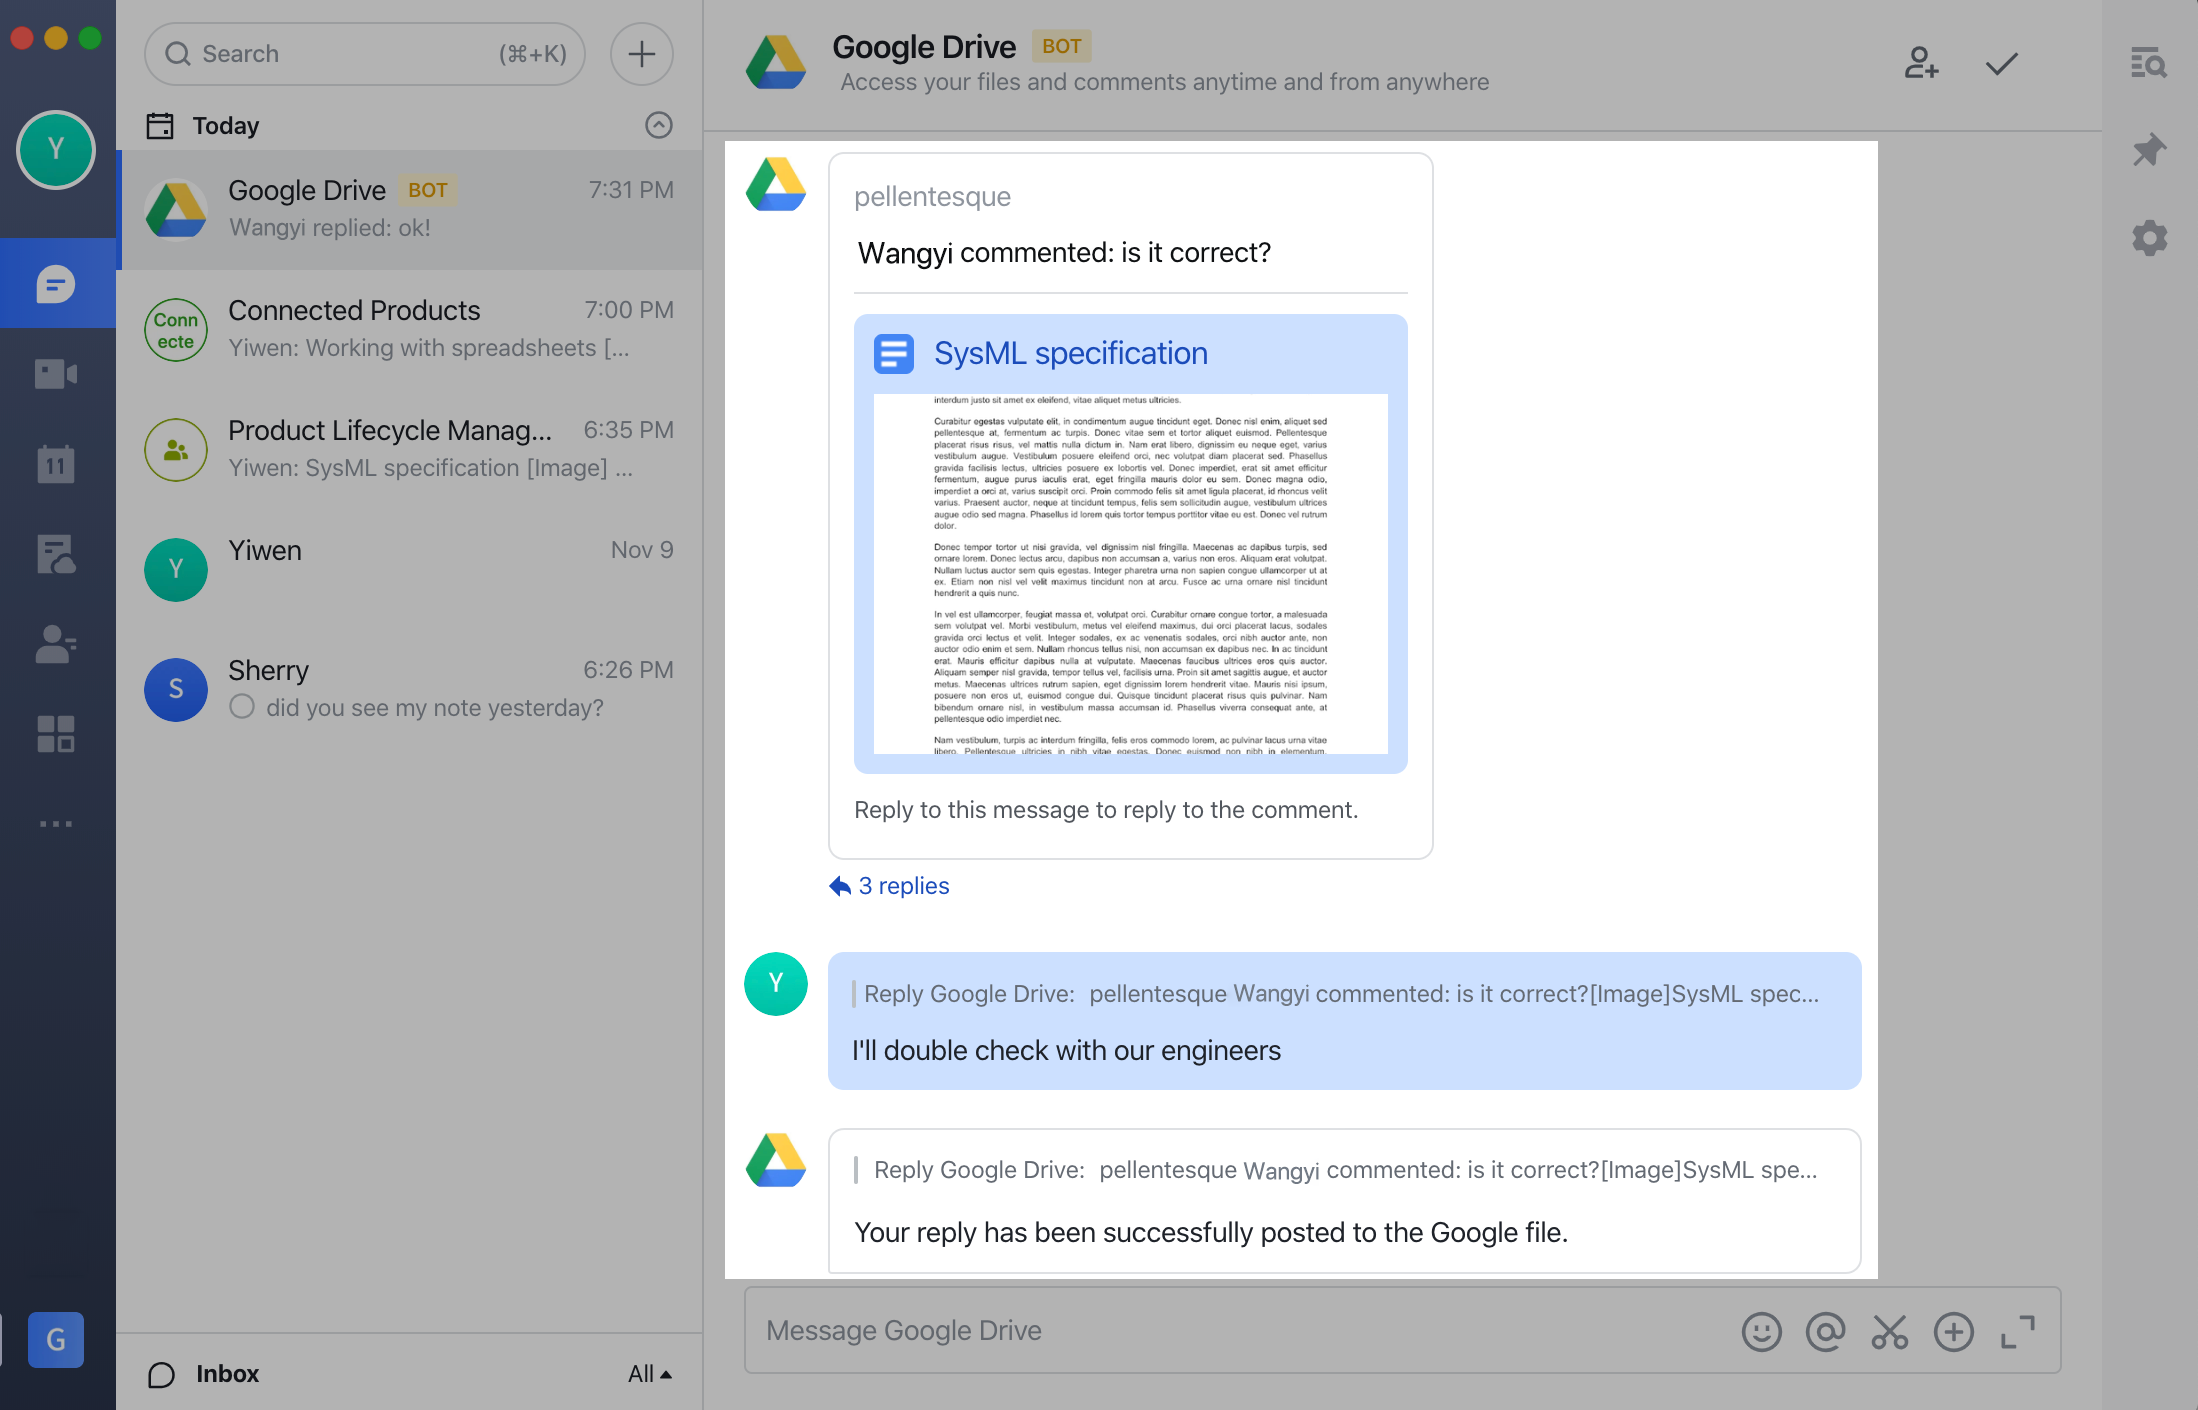Click the search in chat icon
This screenshot has width=2198, height=1410.
click(2149, 64)
